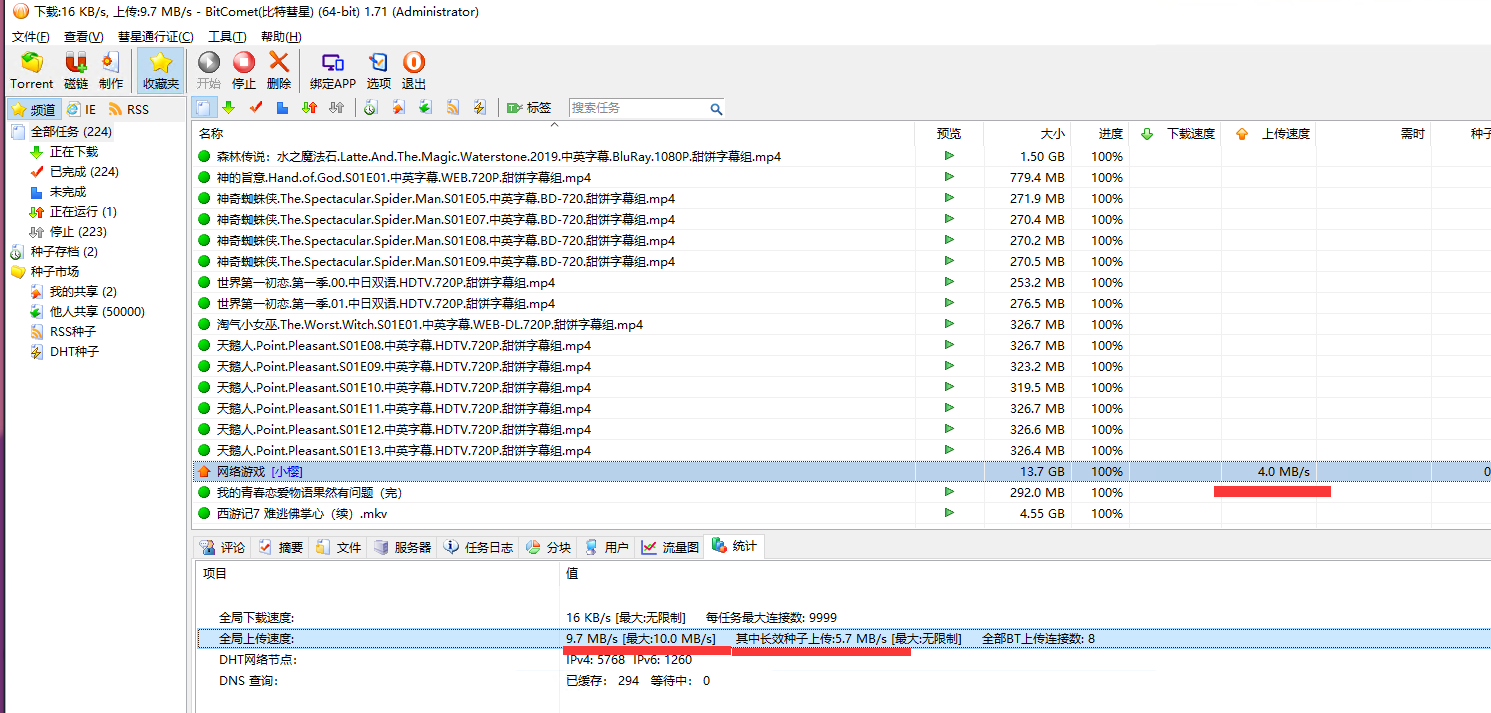This screenshot has width=1491, height=713.
Task: Switch to the 任务日志 task log tab
Action: coord(479,547)
